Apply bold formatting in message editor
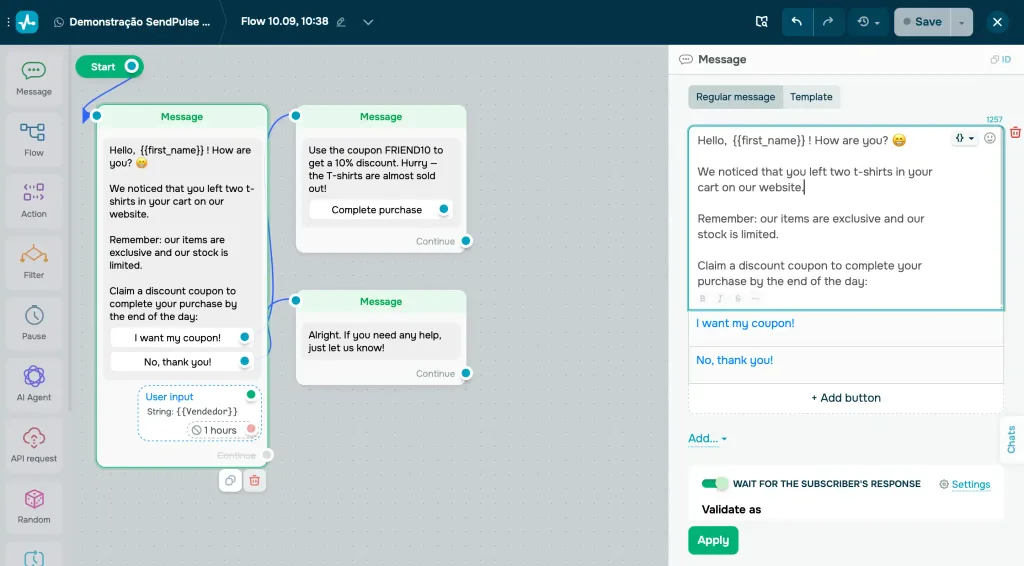1024x566 pixels. [703, 298]
